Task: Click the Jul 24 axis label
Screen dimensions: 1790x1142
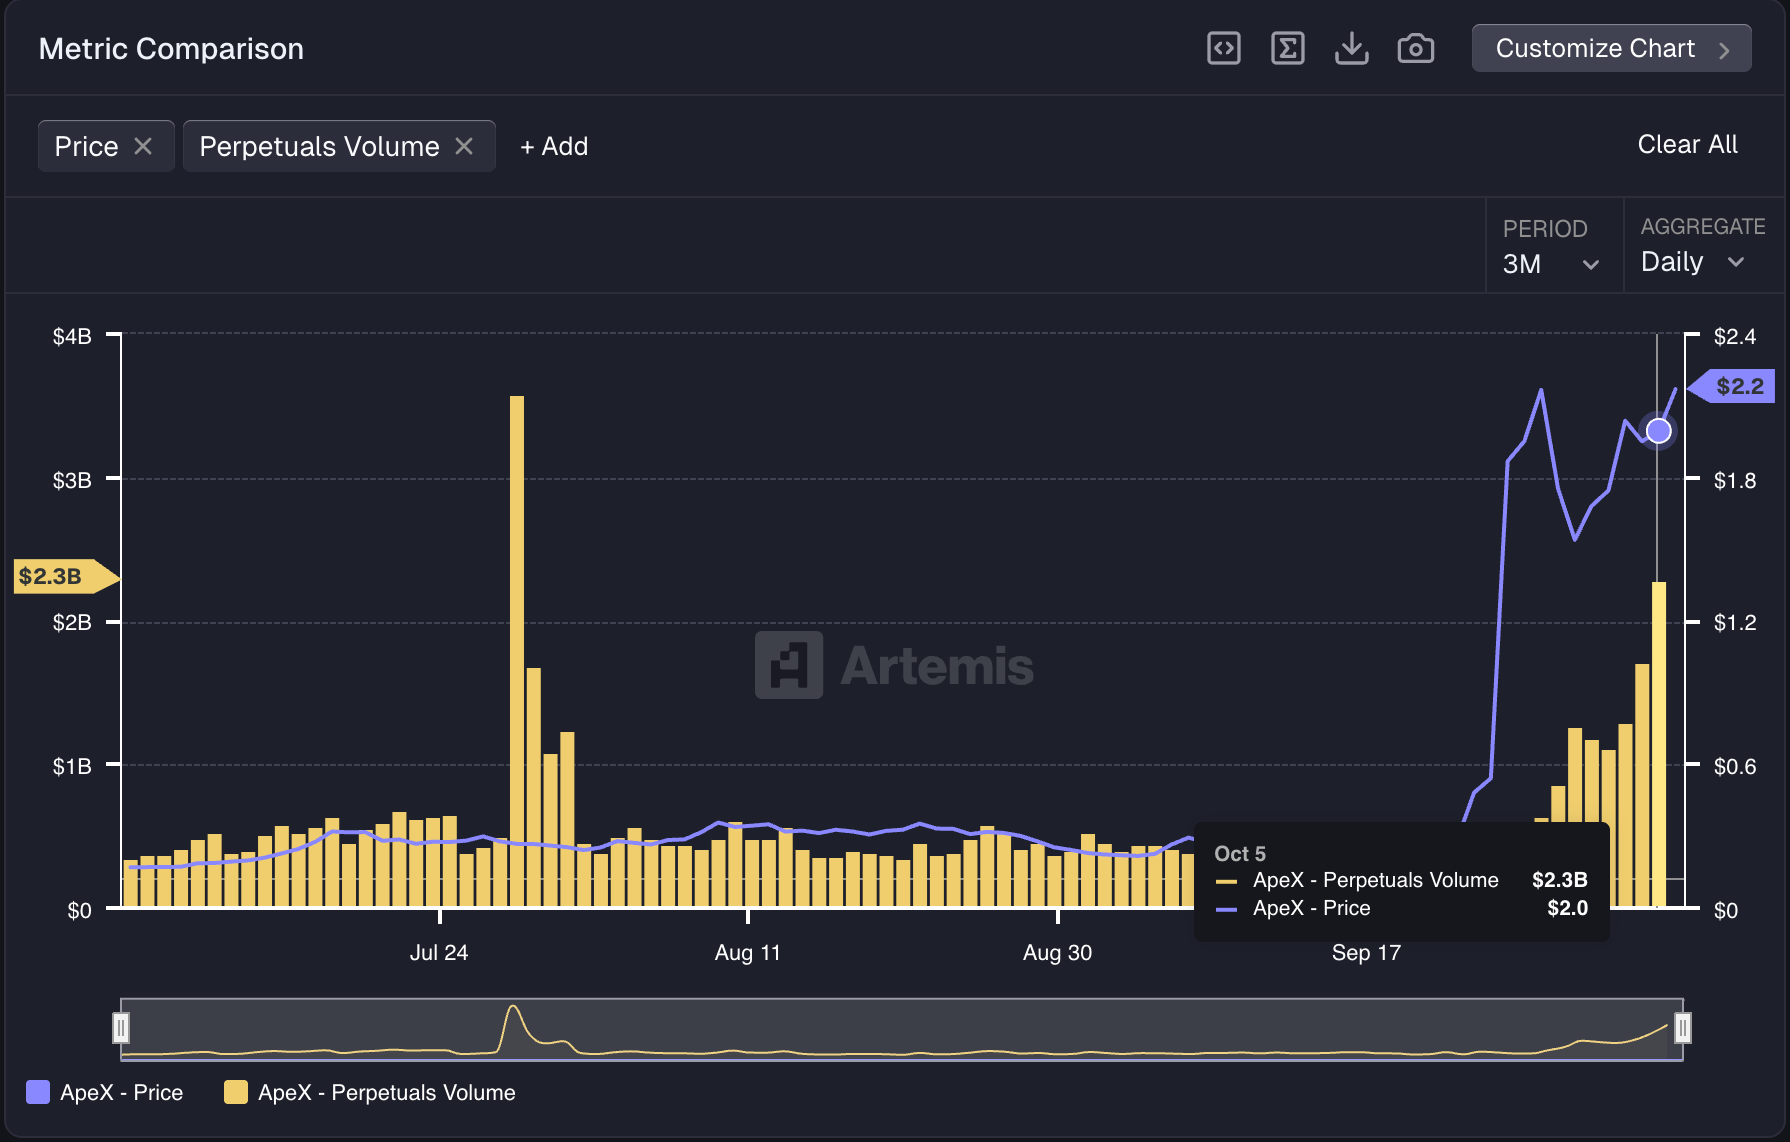Action: point(439,952)
